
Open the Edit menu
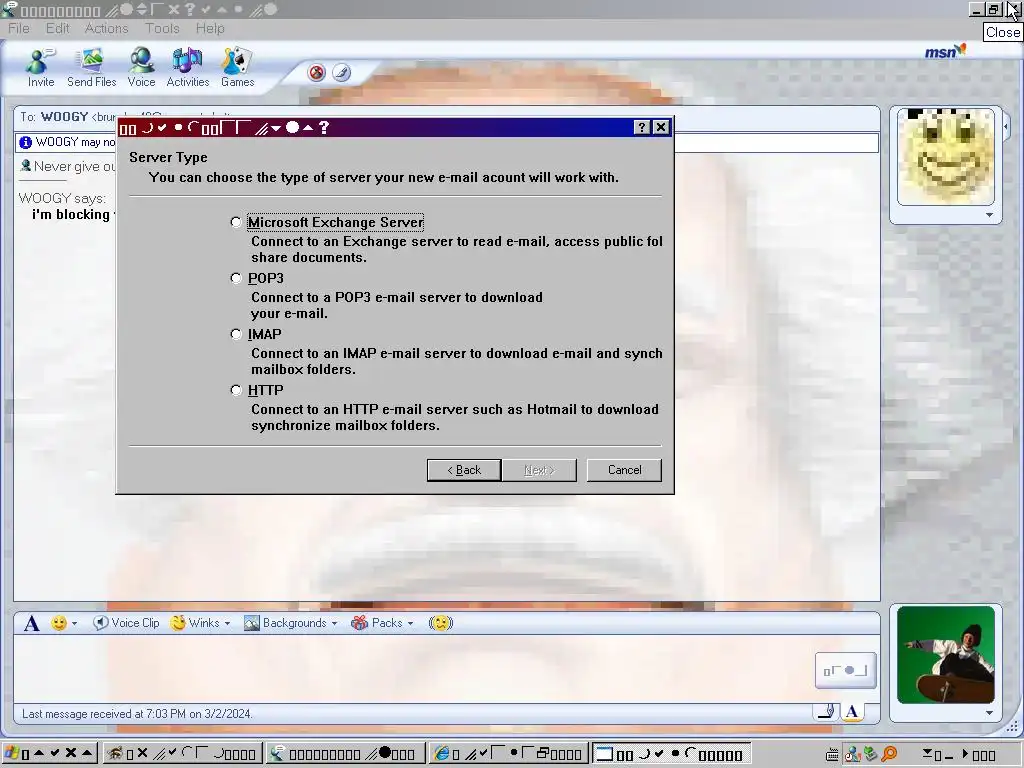coord(57,28)
